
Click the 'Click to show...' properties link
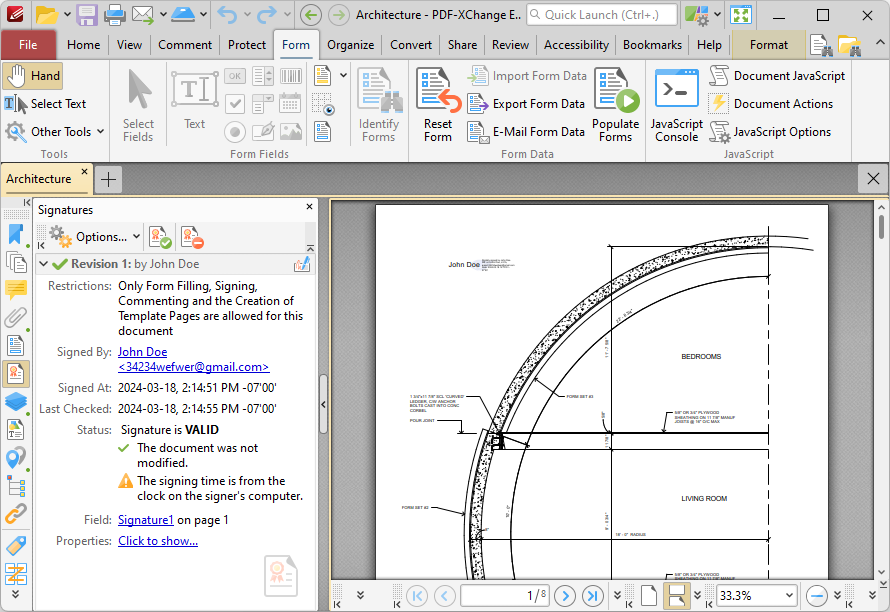(157, 541)
